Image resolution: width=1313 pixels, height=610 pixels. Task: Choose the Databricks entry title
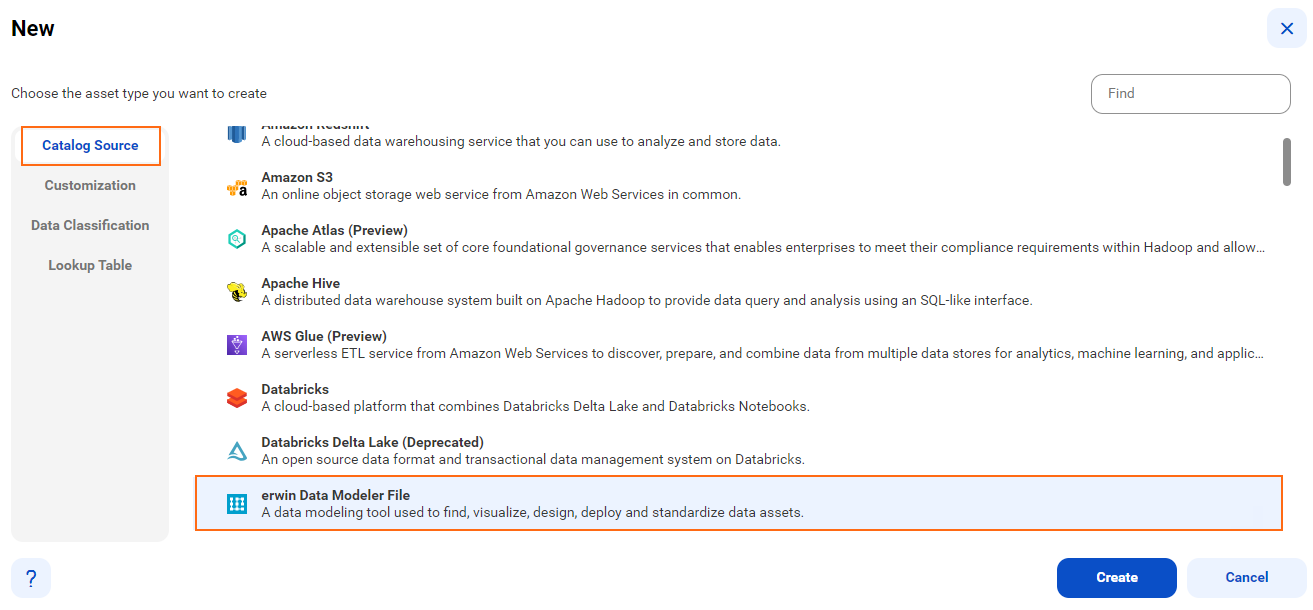pyautogui.click(x=295, y=389)
